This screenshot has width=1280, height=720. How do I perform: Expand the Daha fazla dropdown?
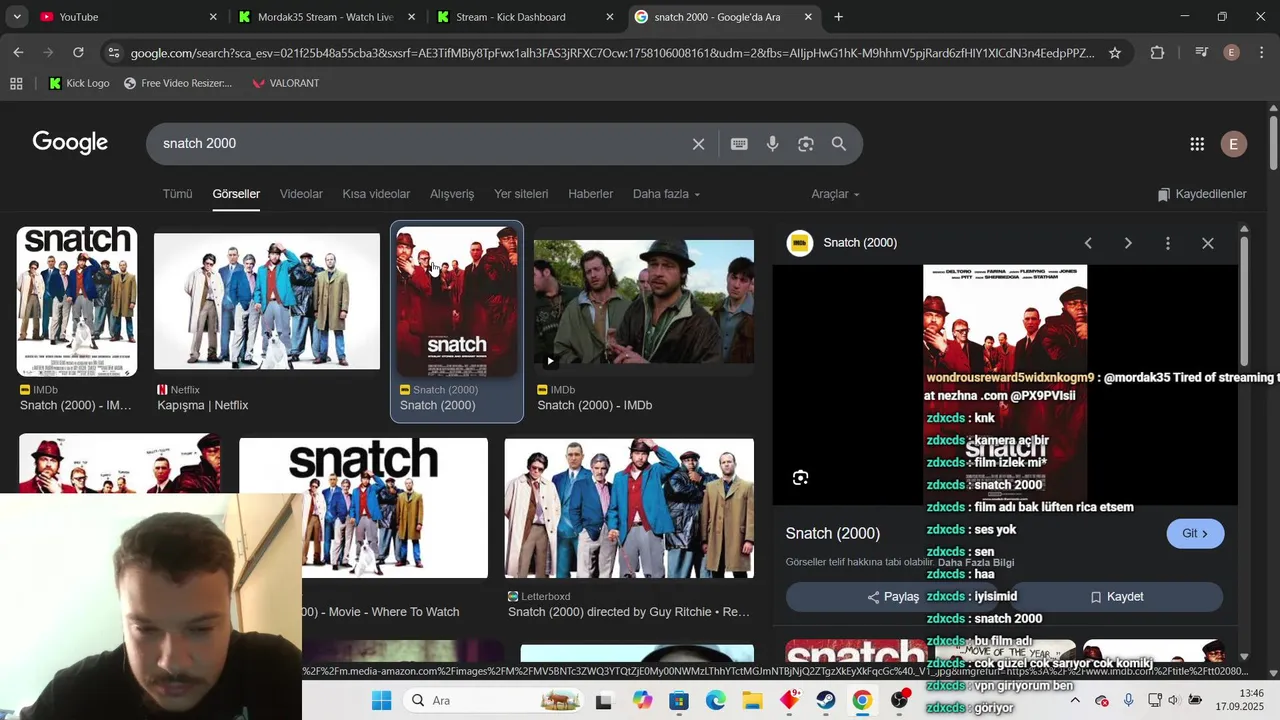[666, 194]
